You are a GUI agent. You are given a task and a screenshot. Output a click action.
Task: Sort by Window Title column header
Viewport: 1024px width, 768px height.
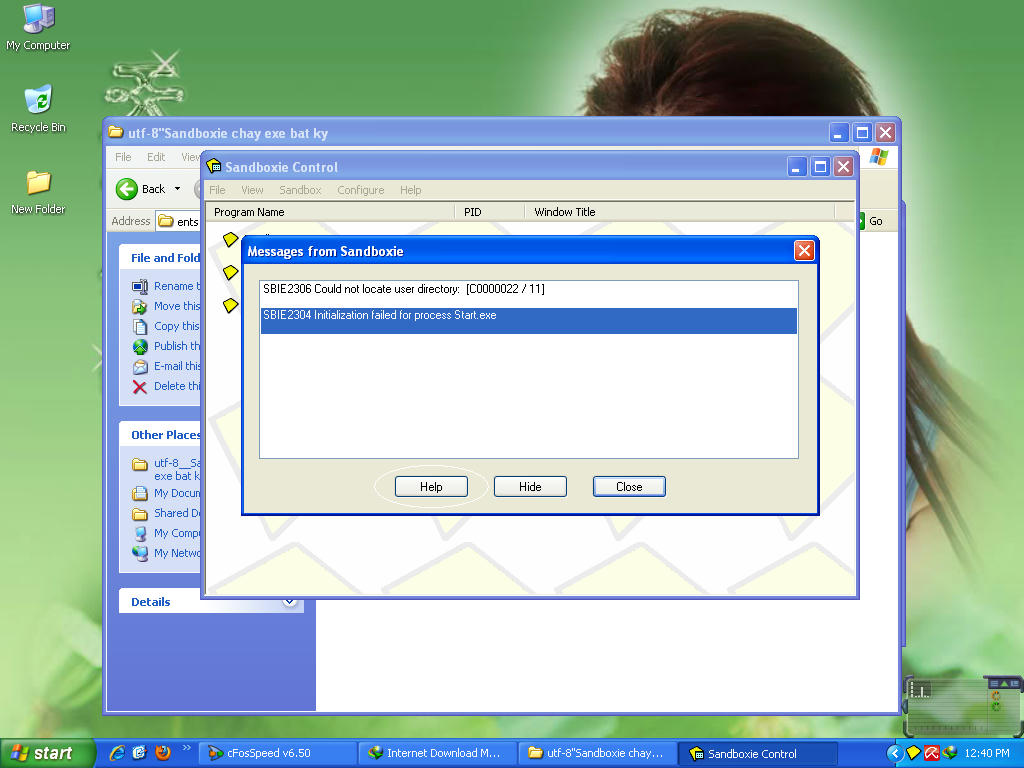coord(679,212)
